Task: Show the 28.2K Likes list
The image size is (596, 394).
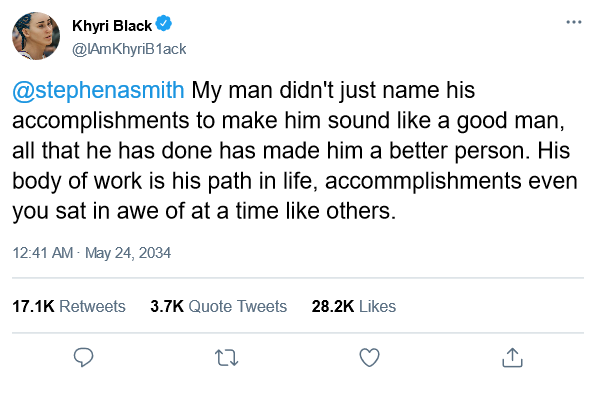Action: [354, 306]
